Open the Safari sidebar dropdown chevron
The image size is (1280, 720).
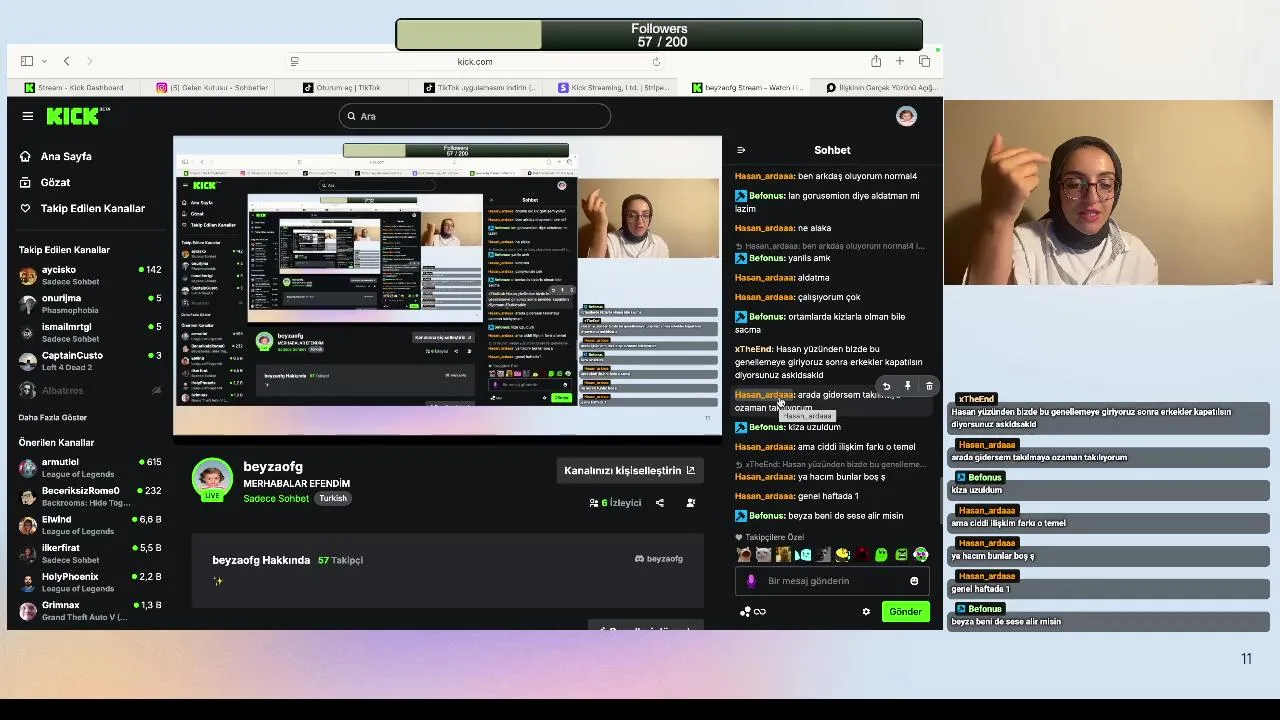tap(42, 61)
